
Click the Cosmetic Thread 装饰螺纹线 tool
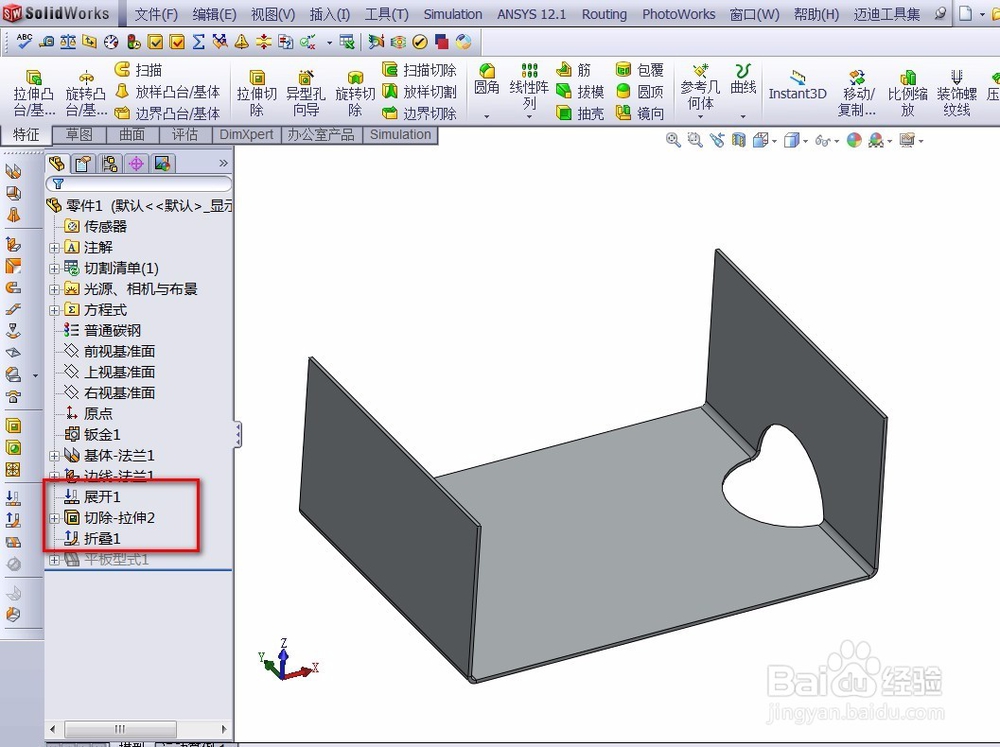click(x=957, y=92)
